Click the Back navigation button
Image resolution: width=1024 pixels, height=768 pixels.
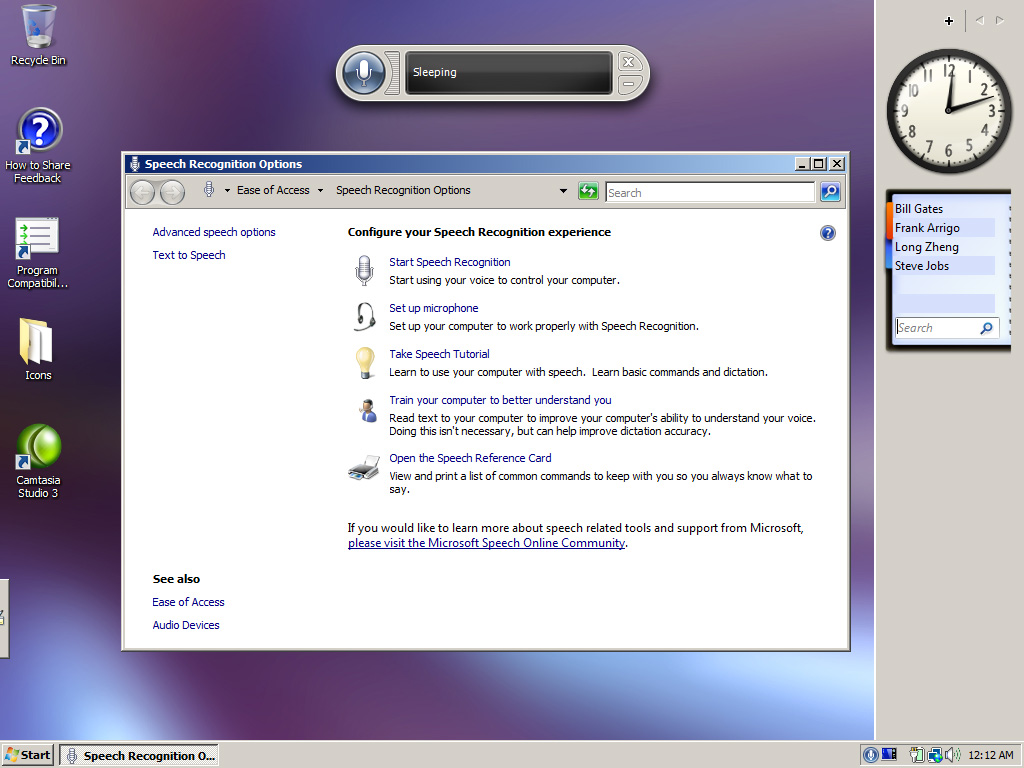click(x=142, y=190)
